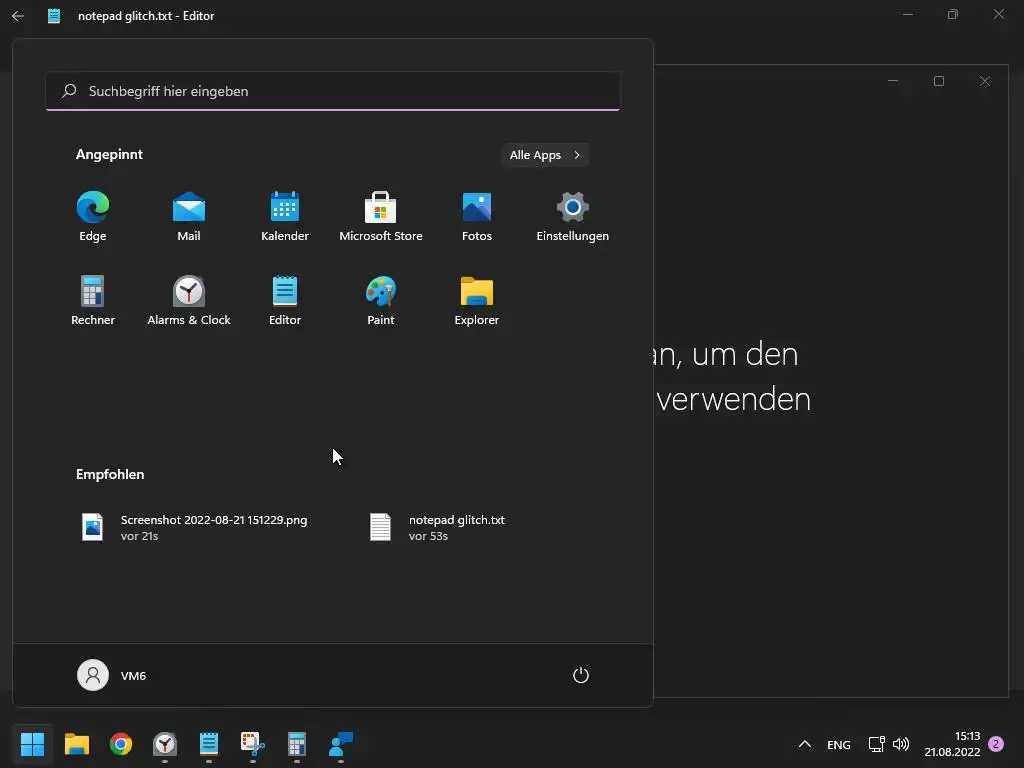Click the notepad icon in the Editor title bar
The image size is (1024, 768).
point(54,16)
